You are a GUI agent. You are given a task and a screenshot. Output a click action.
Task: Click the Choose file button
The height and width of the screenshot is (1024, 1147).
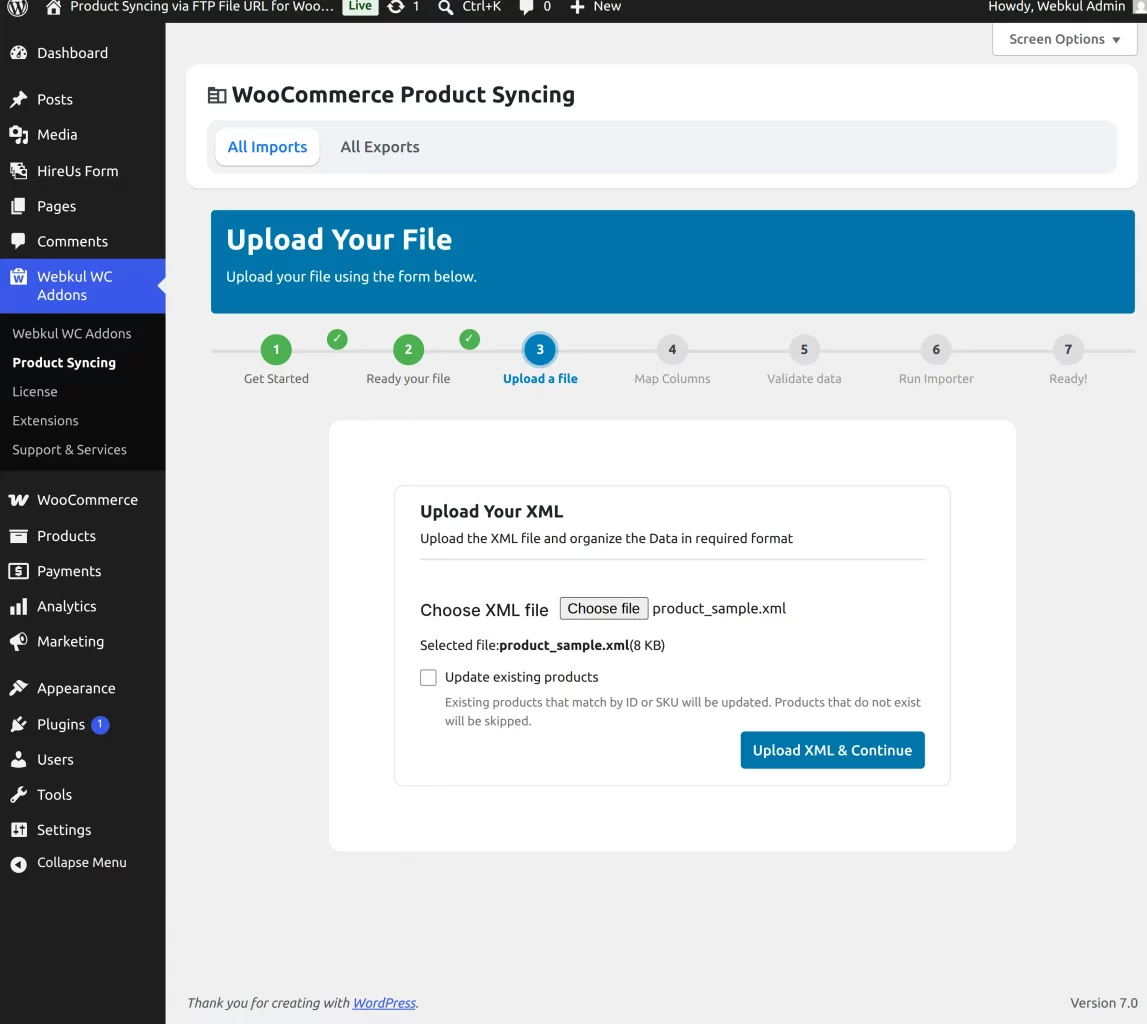click(x=604, y=609)
